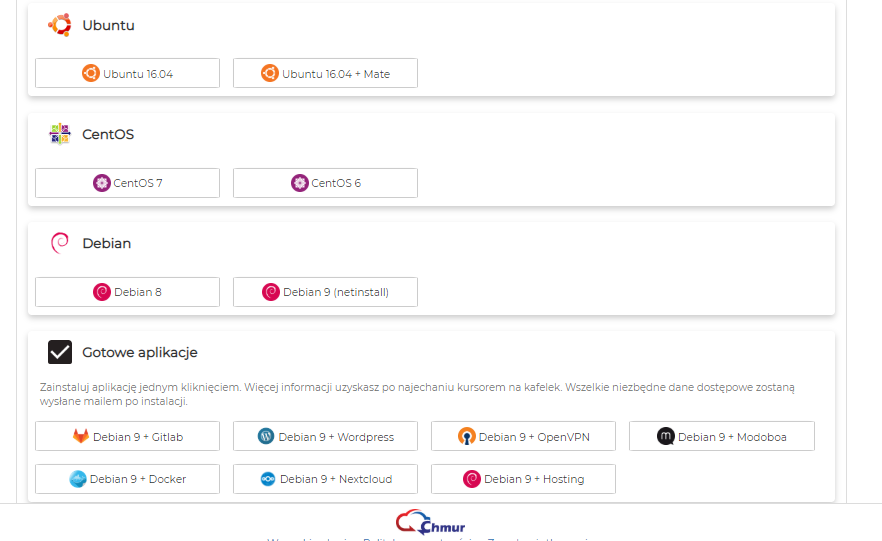Click the checkmark icon beside Gotowe aplikacje
This screenshot has width=882, height=541.
tap(60, 352)
